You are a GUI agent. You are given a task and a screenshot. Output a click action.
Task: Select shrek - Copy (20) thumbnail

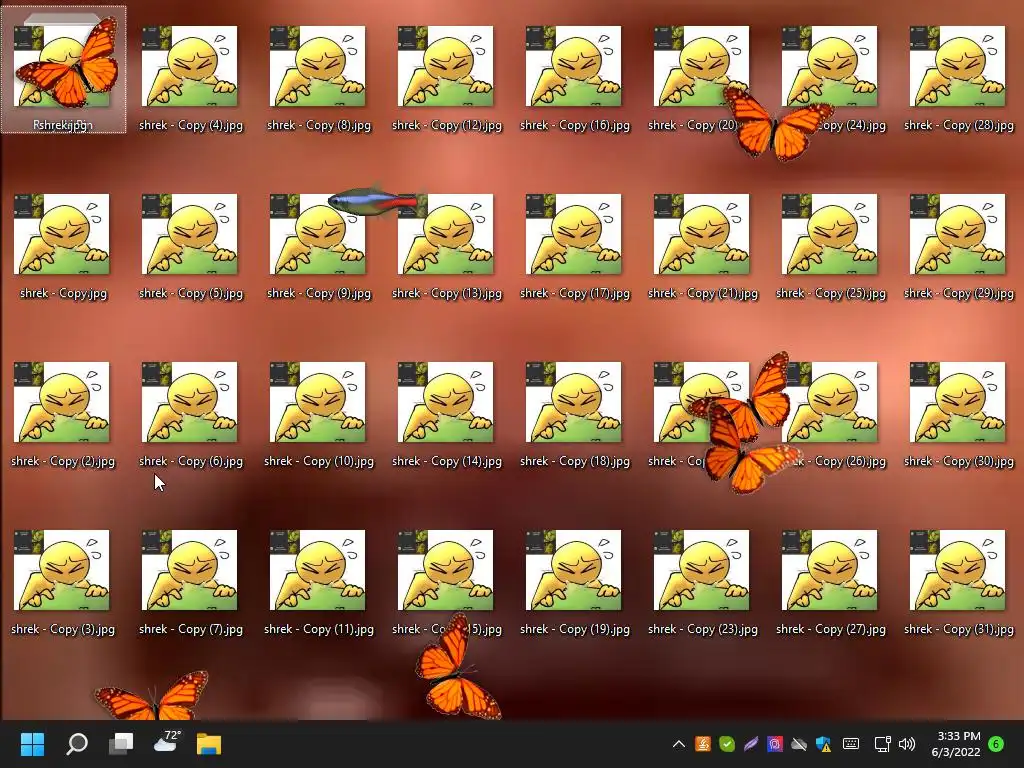(702, 66)
